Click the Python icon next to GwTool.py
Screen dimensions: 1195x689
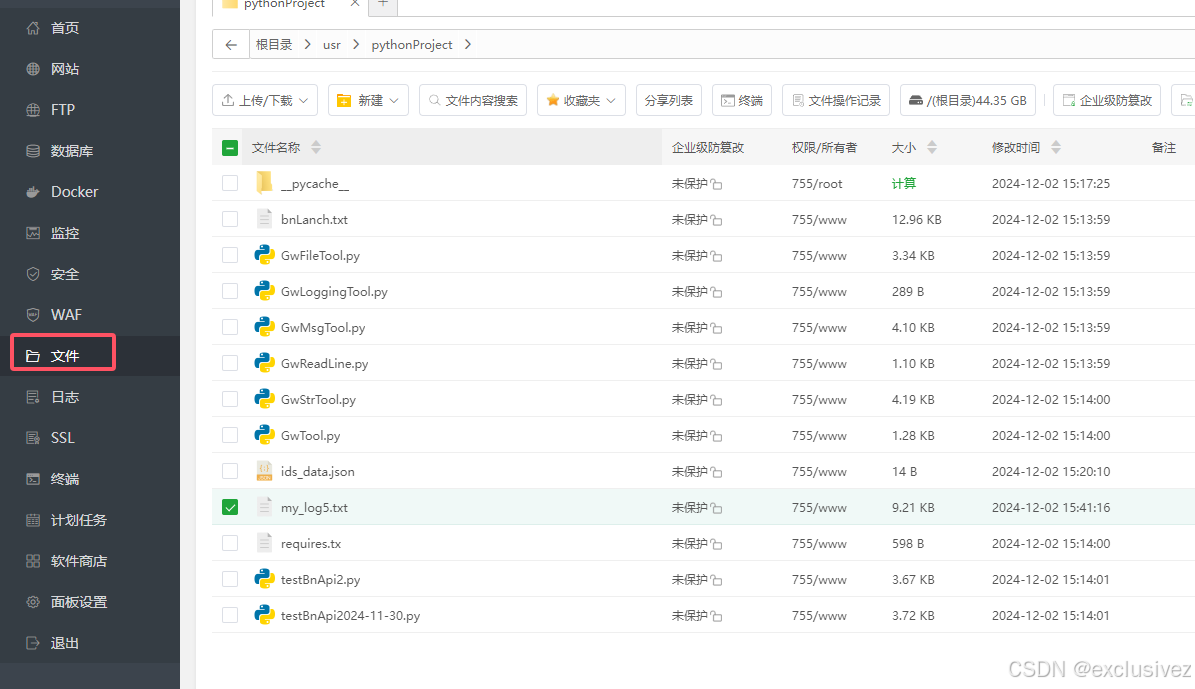click(264, 435)
